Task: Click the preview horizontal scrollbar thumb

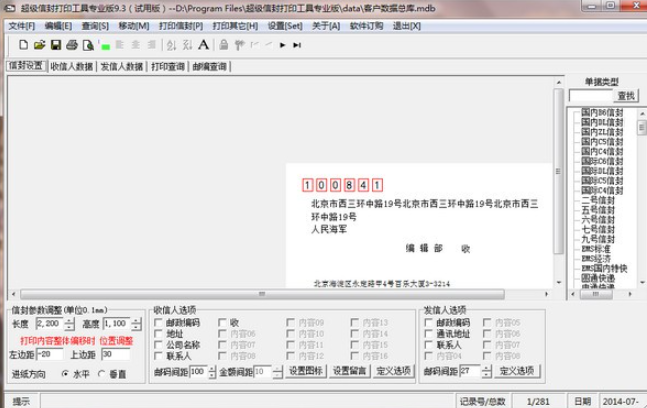Action: (x=262, y=294)
